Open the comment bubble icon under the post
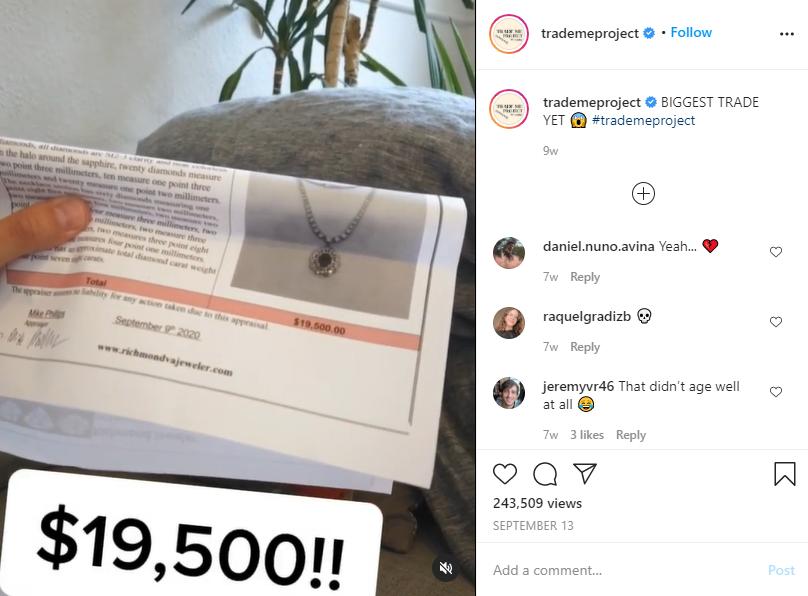This screenshot has height=596, width=808. (x=545, y=474)
